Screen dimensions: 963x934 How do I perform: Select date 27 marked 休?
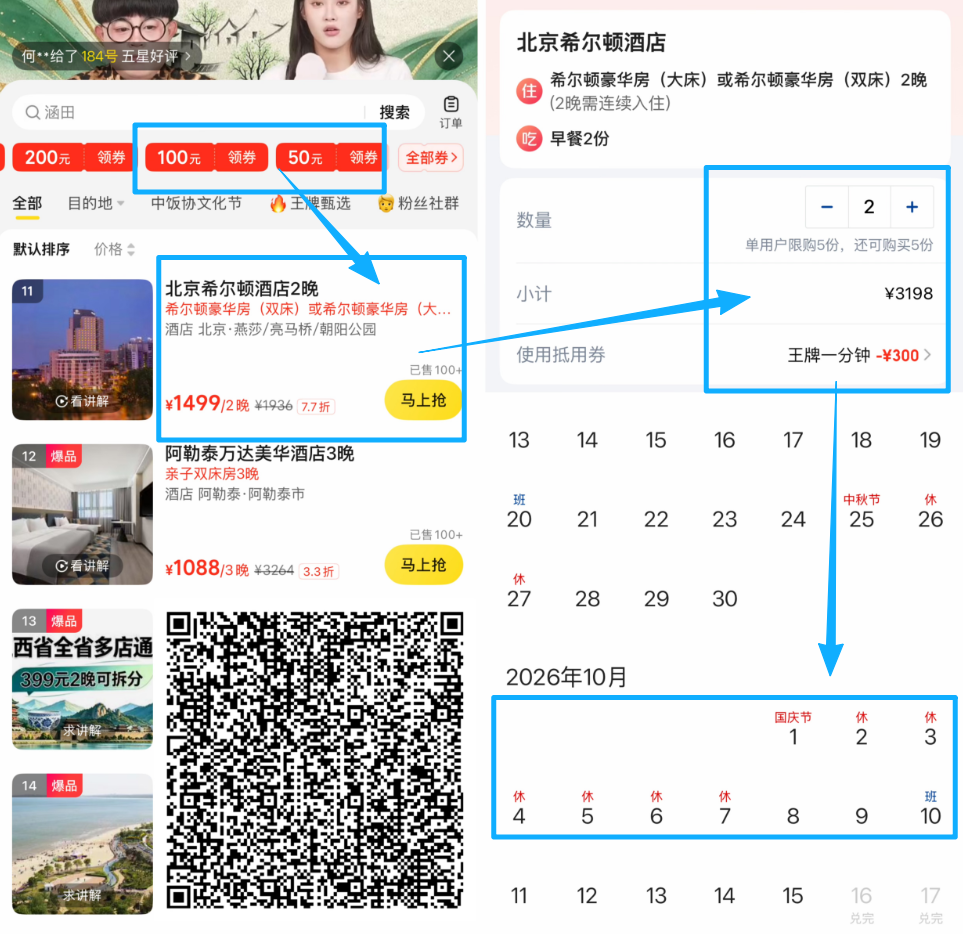[519, 590]
